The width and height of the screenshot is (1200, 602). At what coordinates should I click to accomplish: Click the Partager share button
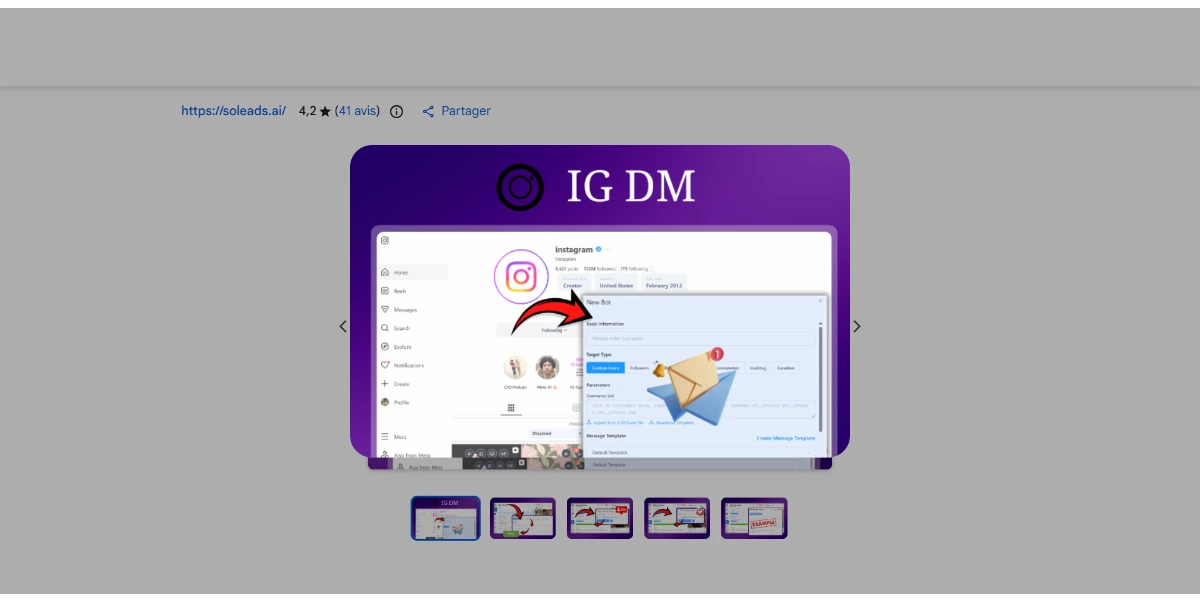(x=456, y=111)
